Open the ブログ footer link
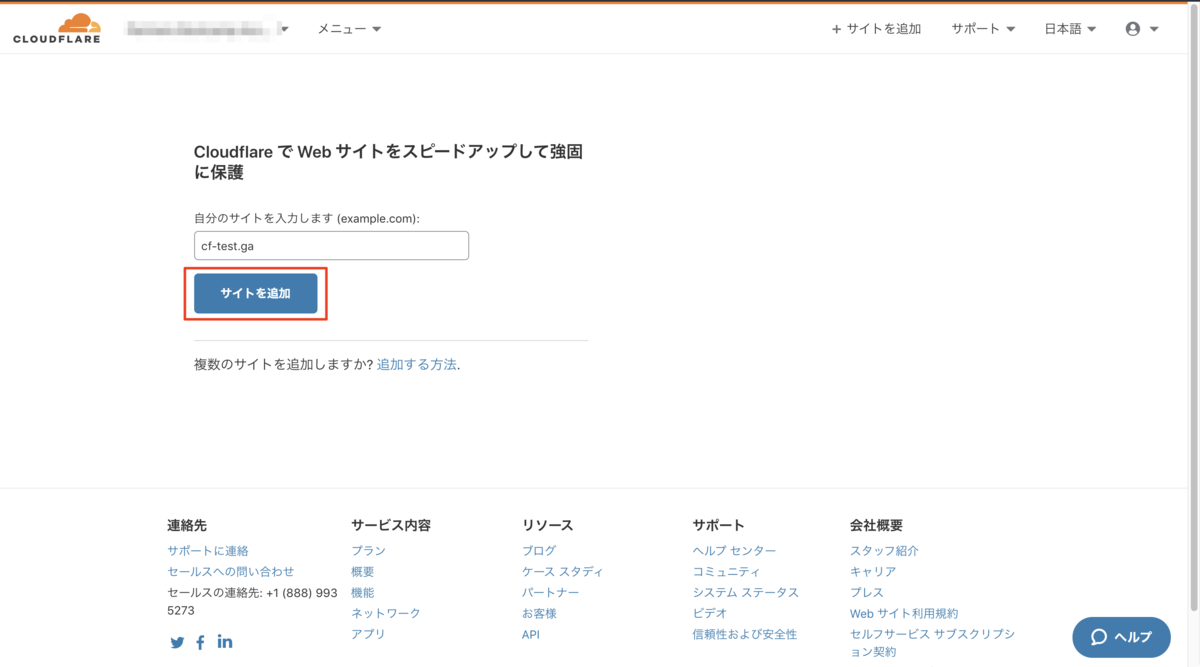Screen dimensions: 1200x667 coord(539,551)
